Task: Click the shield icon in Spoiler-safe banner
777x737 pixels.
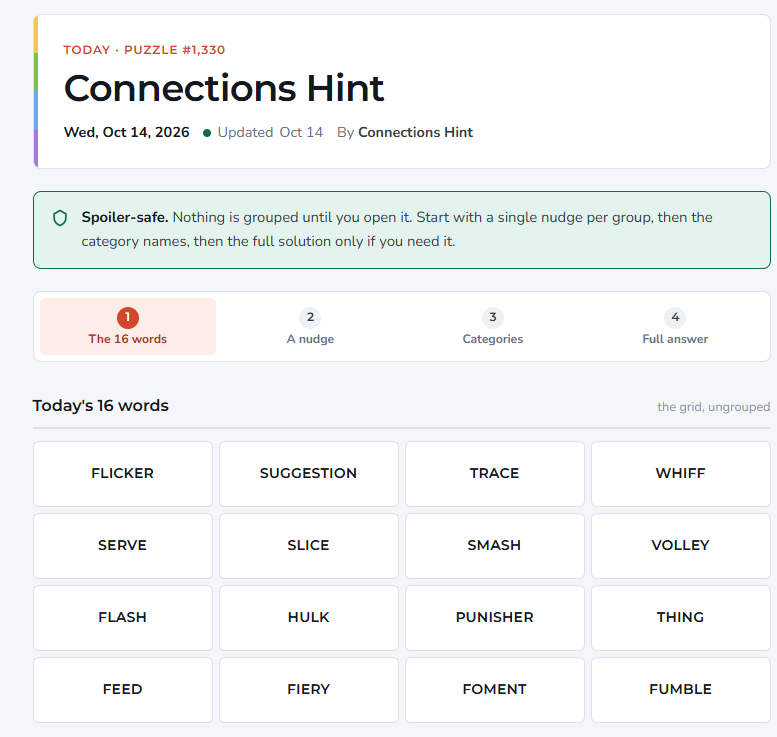Action: 60,218
